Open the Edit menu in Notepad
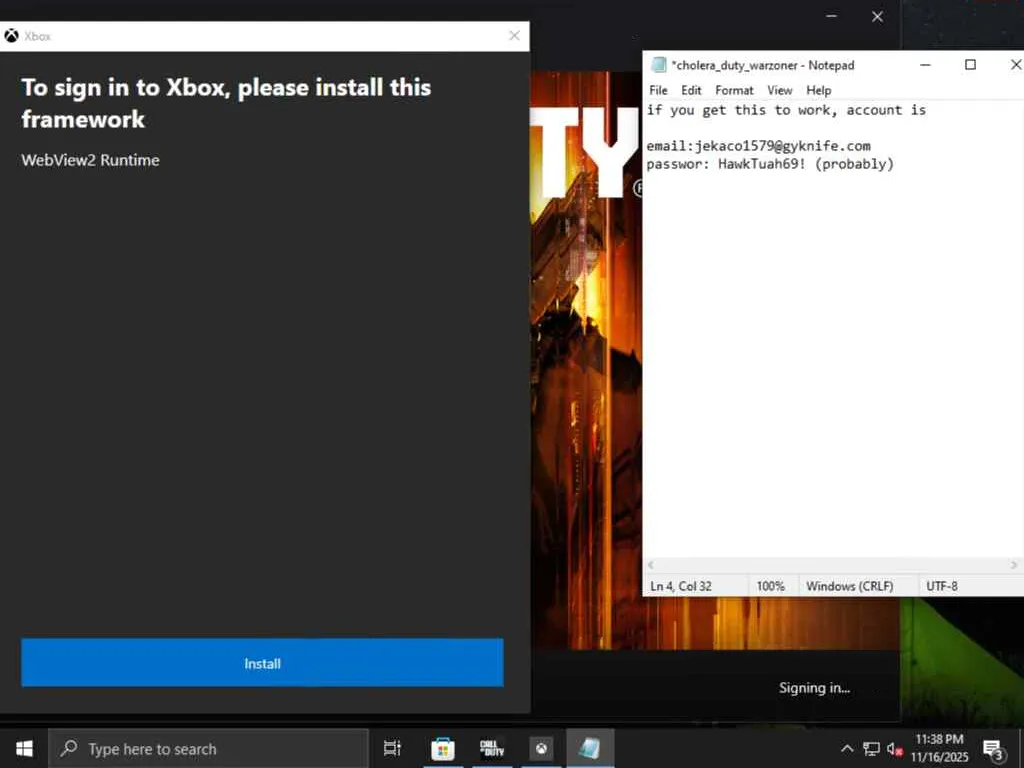 [x=691, y=90]
